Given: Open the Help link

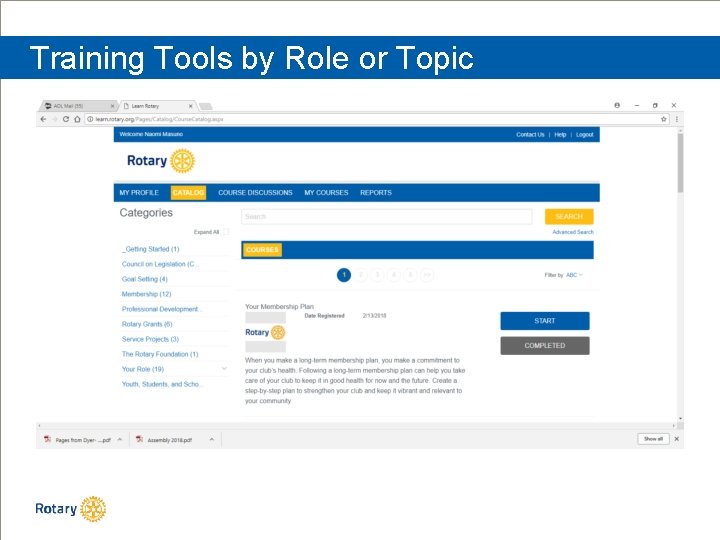Looking at the screenshot, I should [x=560, y=135].
